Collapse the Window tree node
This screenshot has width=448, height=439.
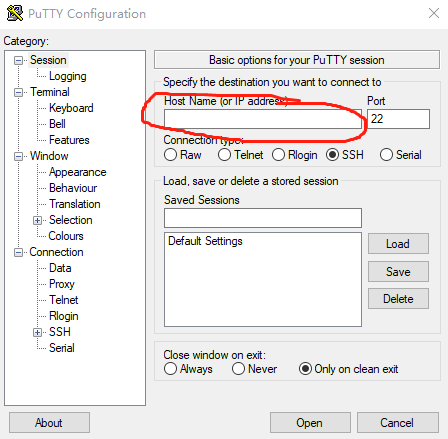[18, 156]
